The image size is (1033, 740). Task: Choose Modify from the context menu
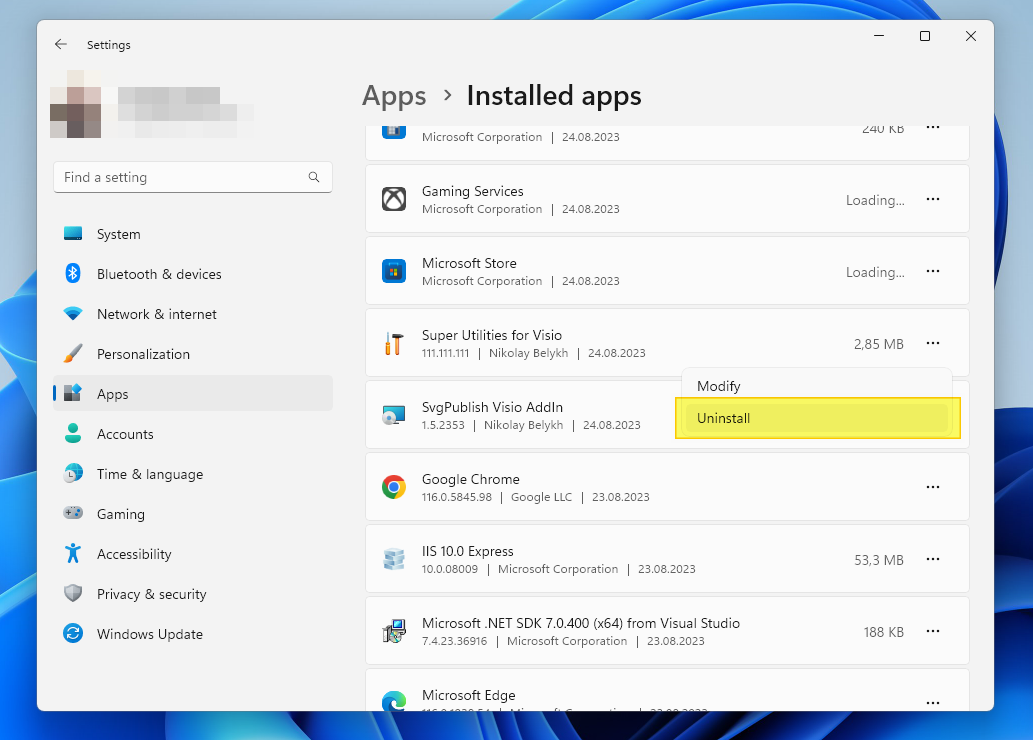pos(817,386)
